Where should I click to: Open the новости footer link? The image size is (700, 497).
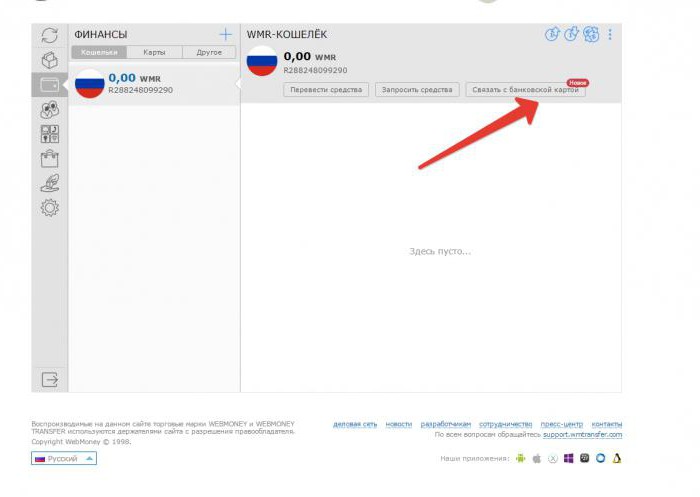click(x=399, y=424)
